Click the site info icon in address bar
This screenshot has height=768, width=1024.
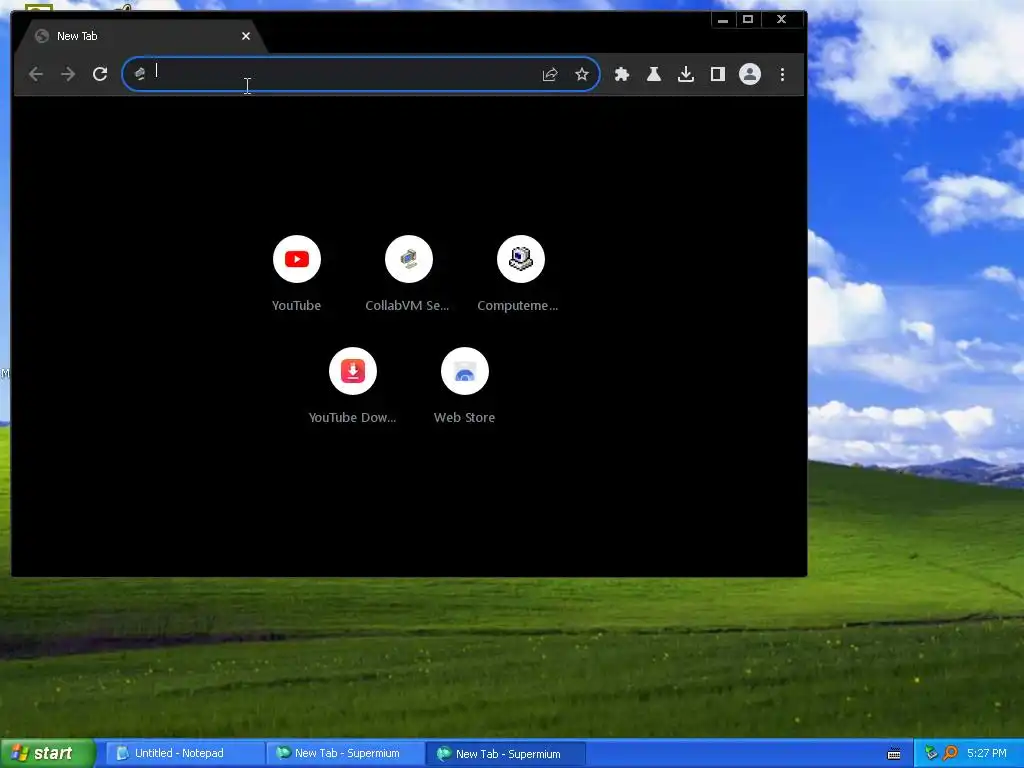[139, 74]
